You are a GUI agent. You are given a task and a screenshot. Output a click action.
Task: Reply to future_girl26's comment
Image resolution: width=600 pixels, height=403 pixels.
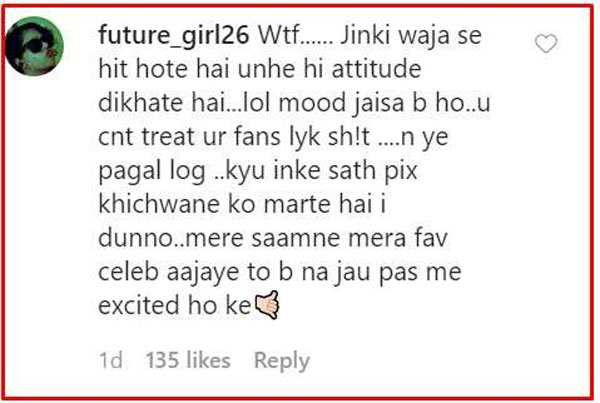pos(282,361)
